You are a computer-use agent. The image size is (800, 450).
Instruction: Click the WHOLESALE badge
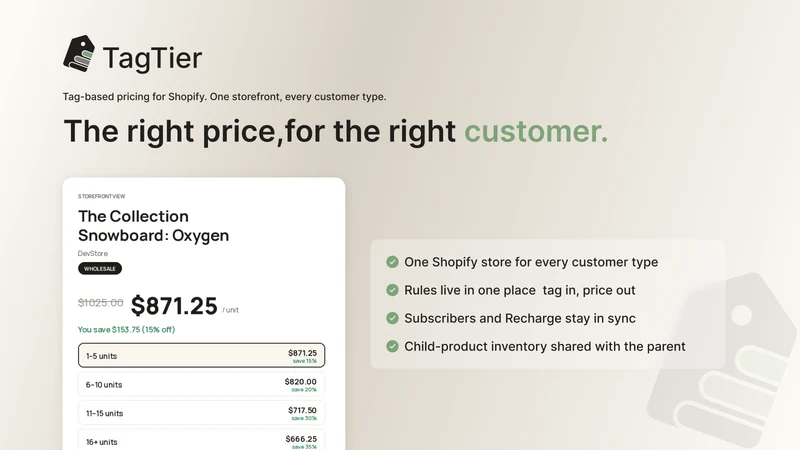(x=100, y=268)
